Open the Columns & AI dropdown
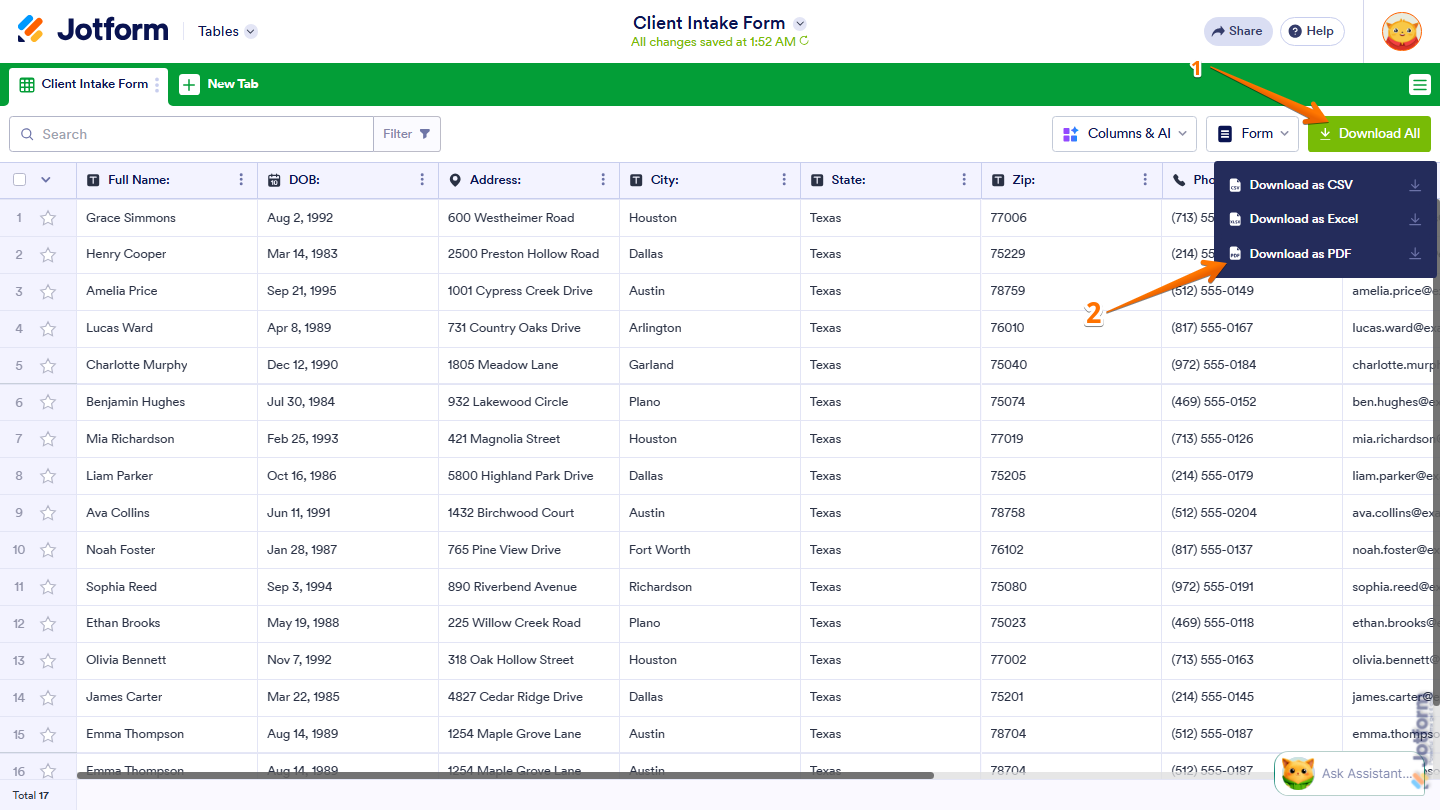Image resolution: width=1440 pixels, height=810 pixels. [x=1125, y=134]
